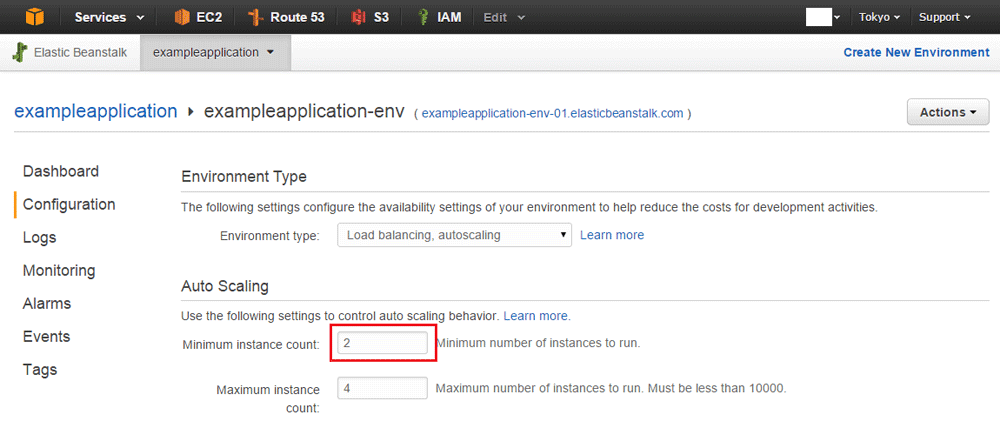Open the account name dropdown
Image resolution: width=1000 pixels, height=428 pixels.
[823, 17]
